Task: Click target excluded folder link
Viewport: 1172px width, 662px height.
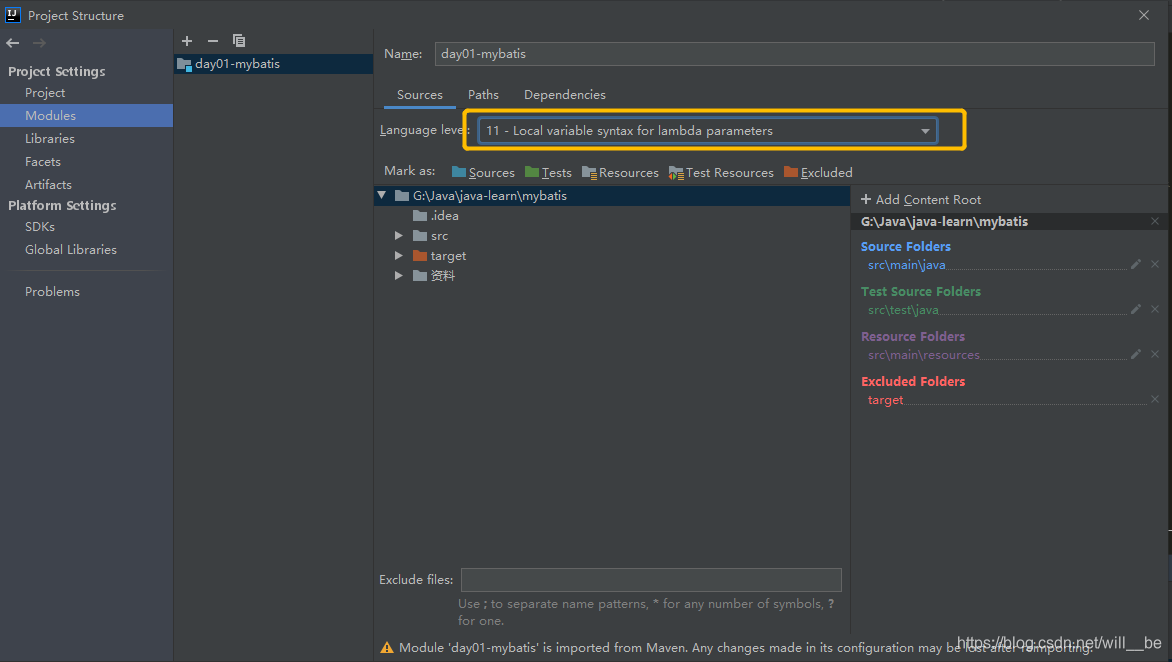Action: coord(885,400)
